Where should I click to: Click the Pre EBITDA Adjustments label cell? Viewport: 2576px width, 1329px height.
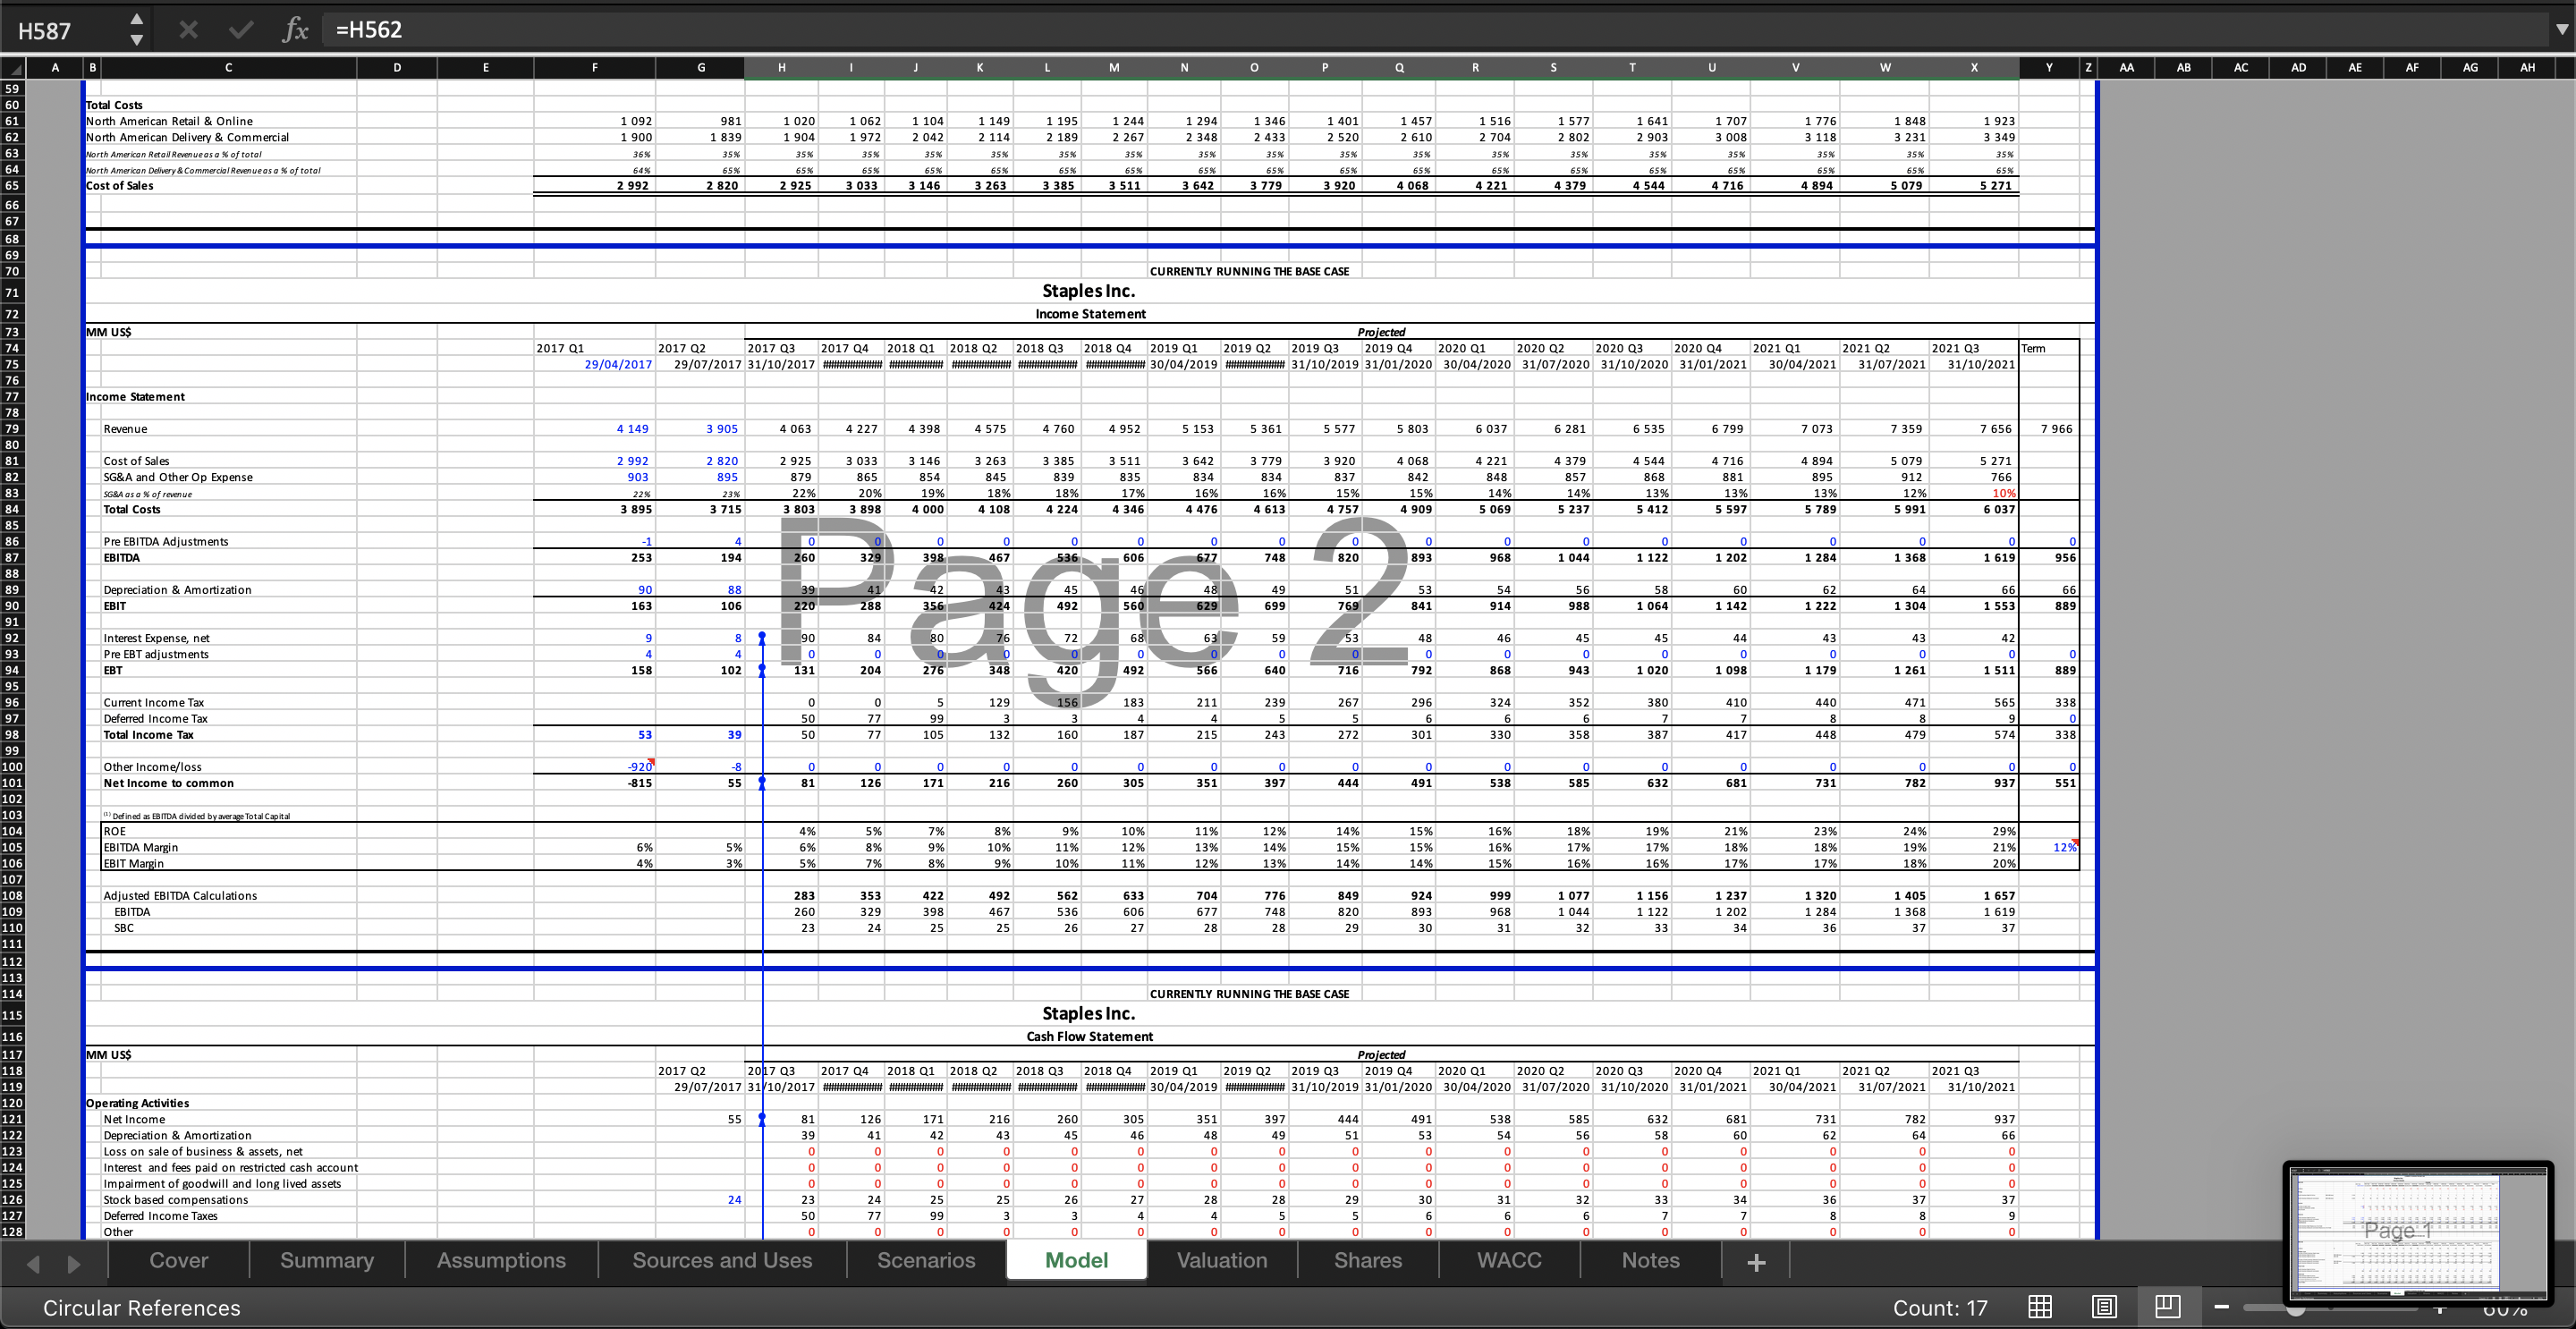point(166,541)
